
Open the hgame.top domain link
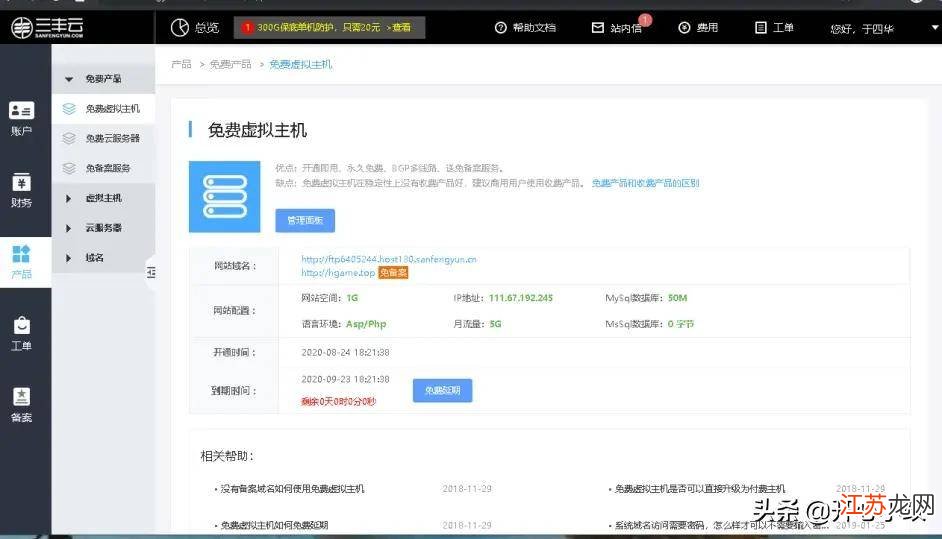[x=338, y=273]
